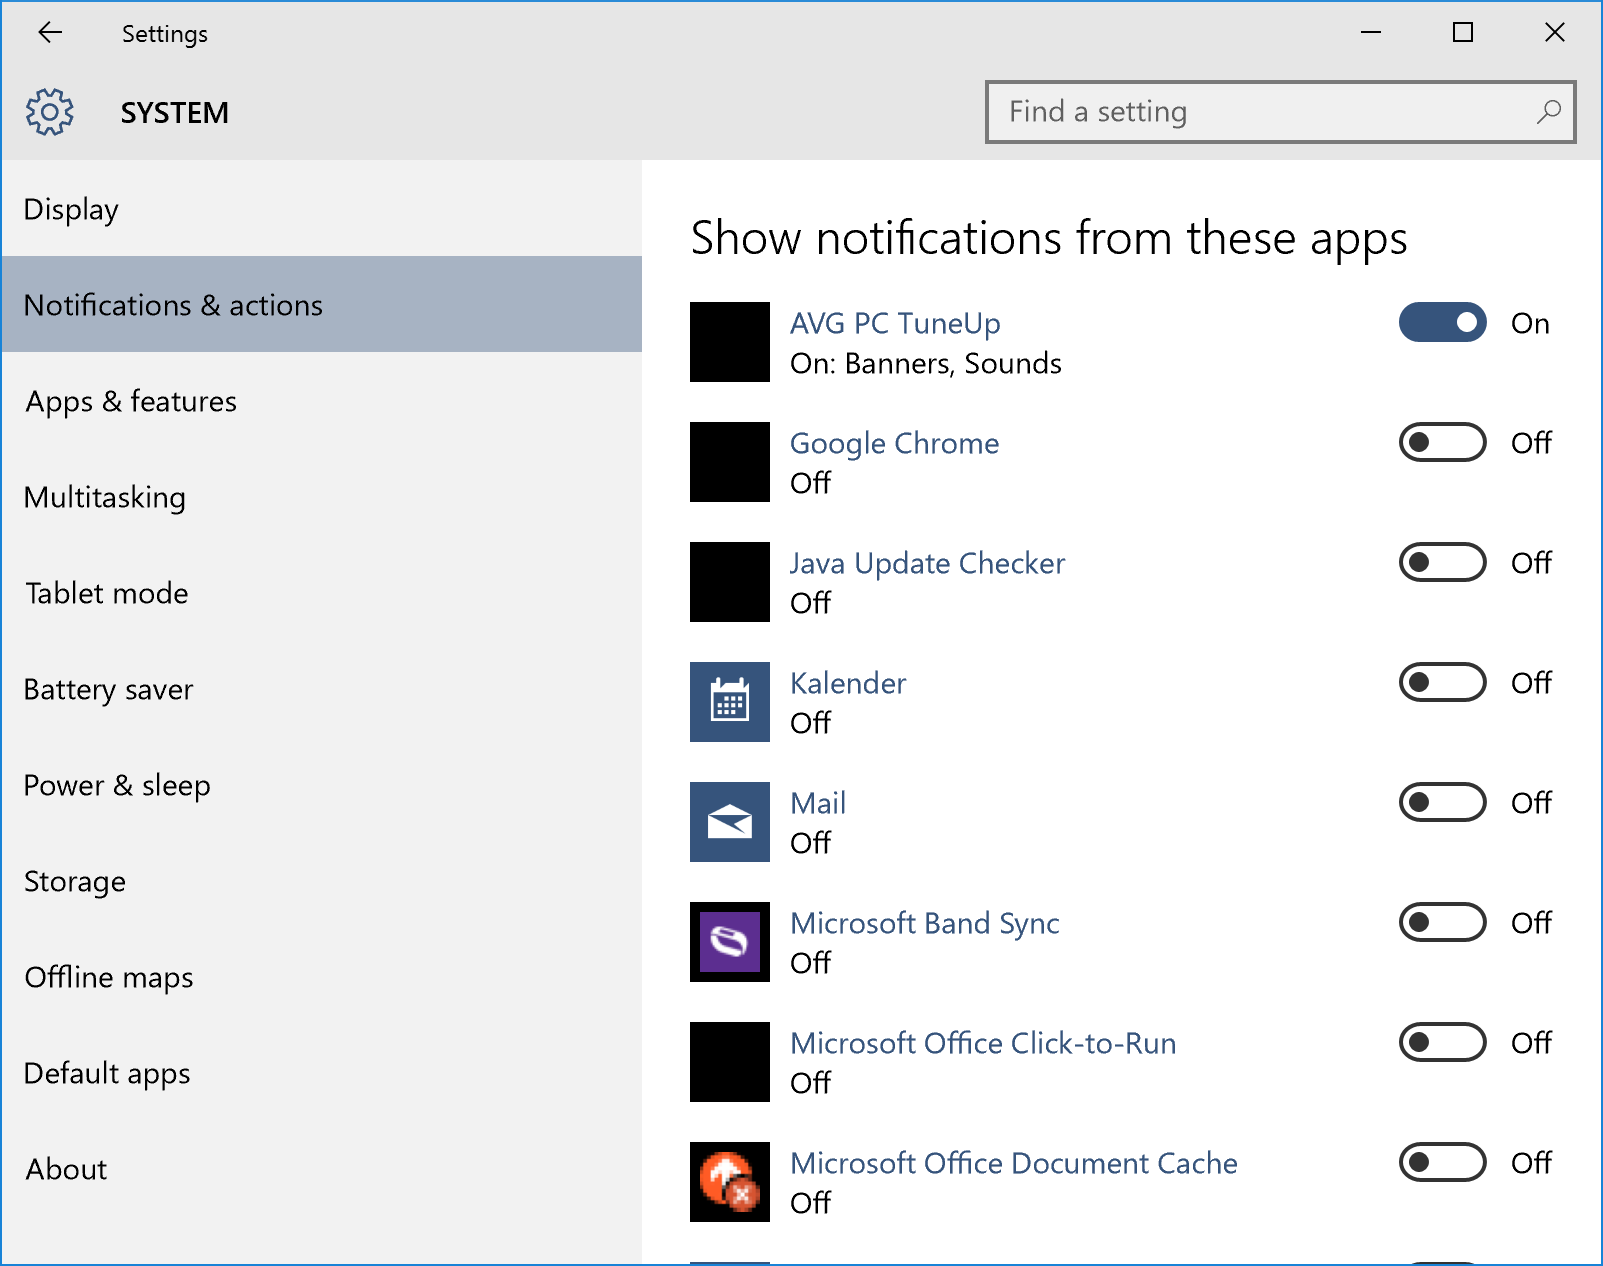Click the Office Document Cache icon

pos(730,1182)
